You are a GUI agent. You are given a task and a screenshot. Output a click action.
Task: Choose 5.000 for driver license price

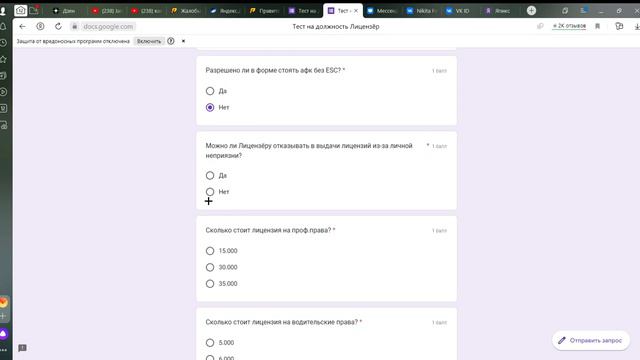pos(210,343)
